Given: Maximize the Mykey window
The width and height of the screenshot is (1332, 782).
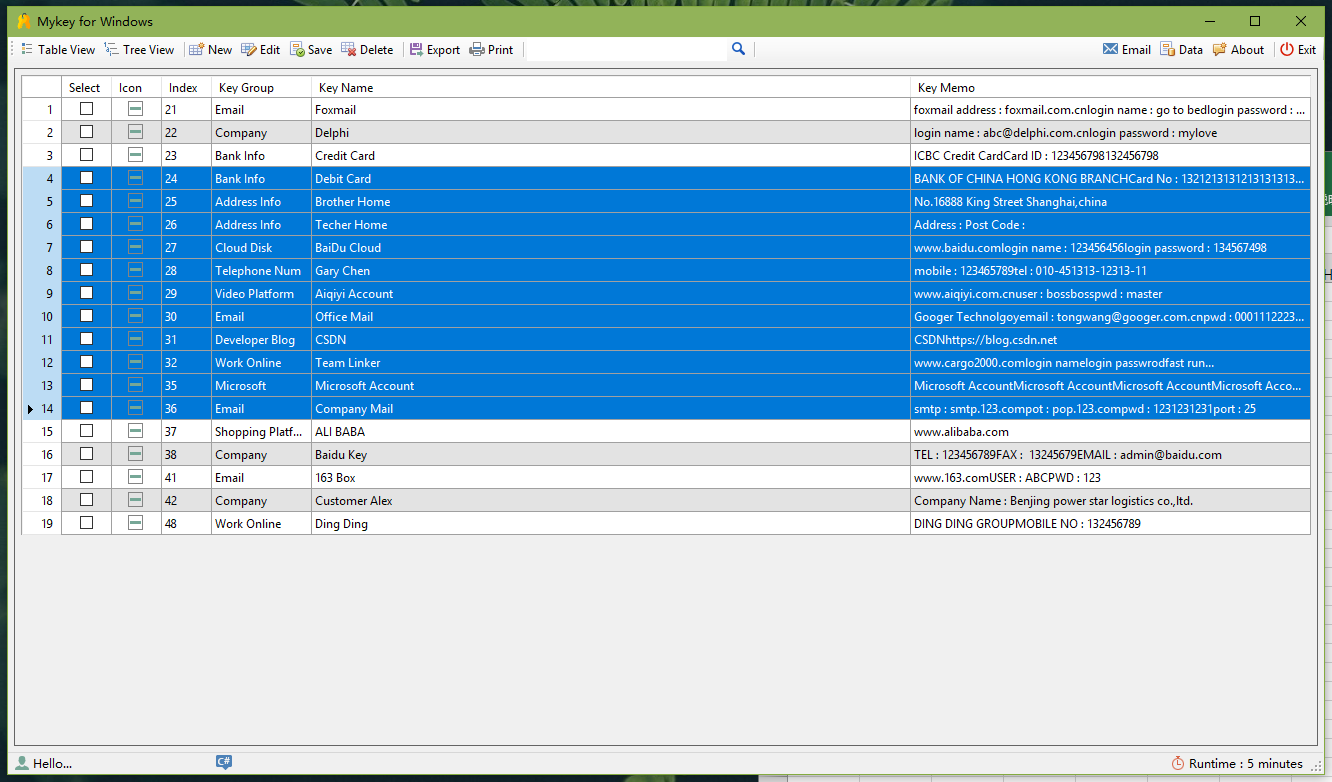Looking at the screenshot, I should tap(1255, 21).
